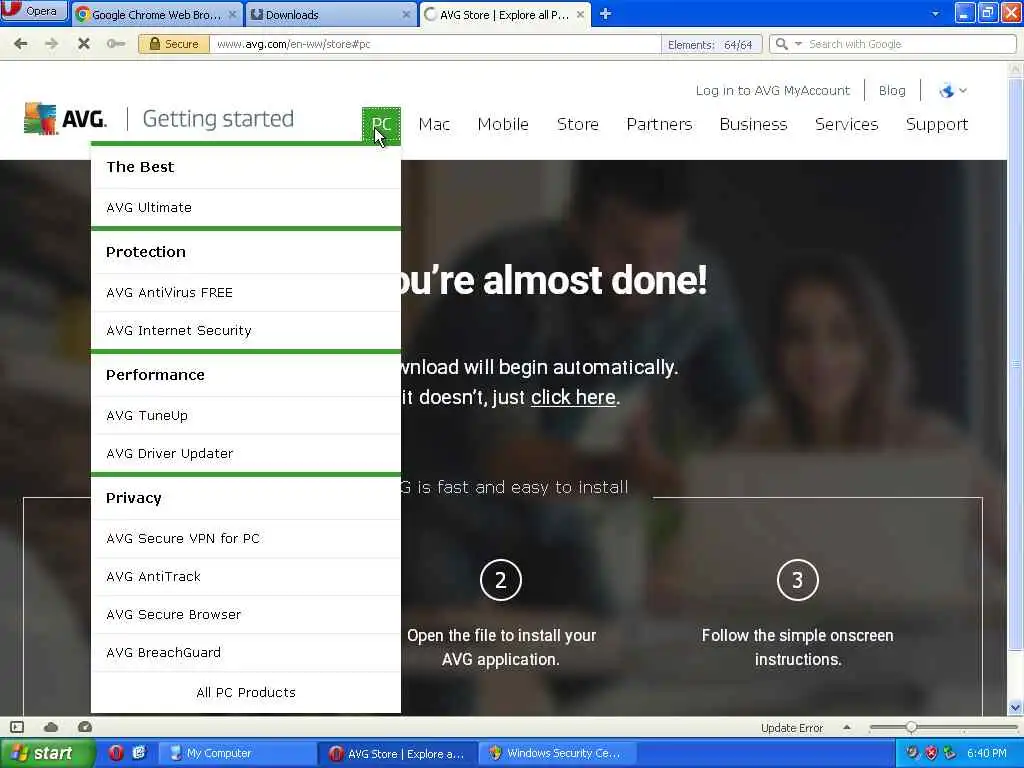Switch to the Google Chrome Web Browser tab
1024x768 pixels.
[156, 14]
